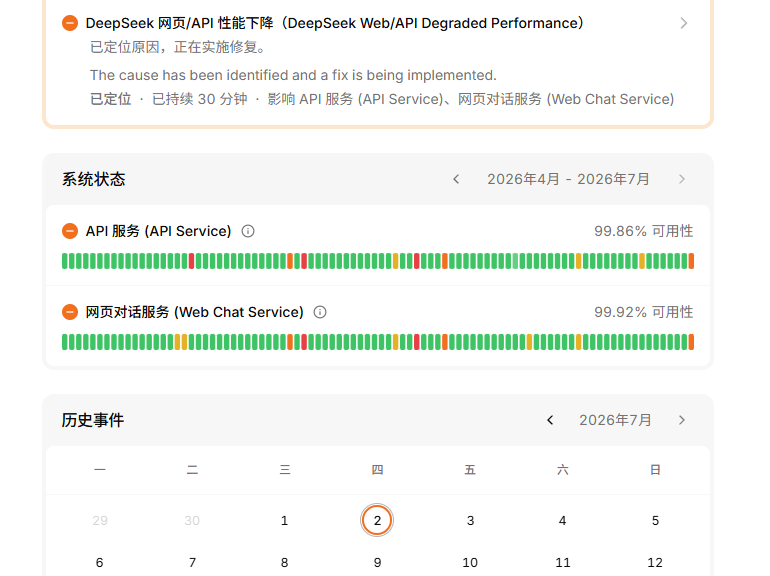Screen dimensions: 770x576
Task: Click the 99.86% 可用性 value
Action: [643, 231]
